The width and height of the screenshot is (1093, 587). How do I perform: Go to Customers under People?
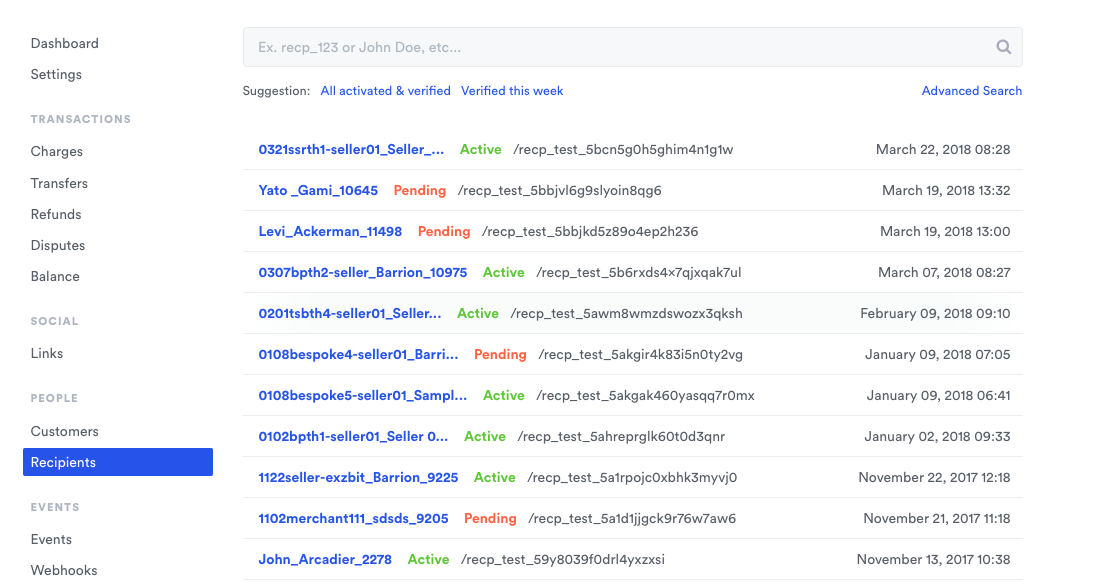pos(64,432)
